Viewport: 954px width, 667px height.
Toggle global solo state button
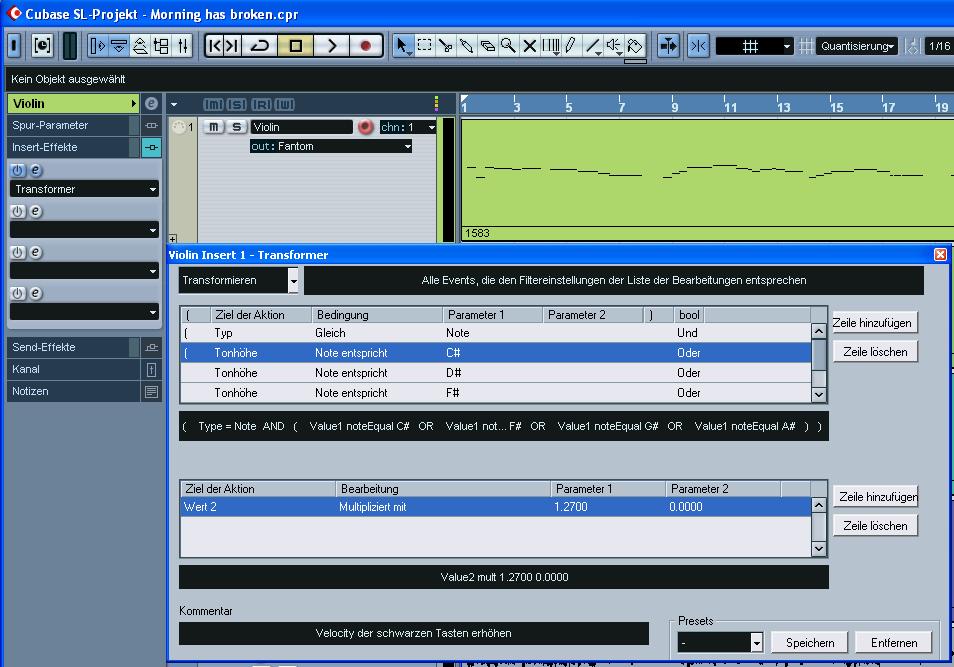point(237,104)
